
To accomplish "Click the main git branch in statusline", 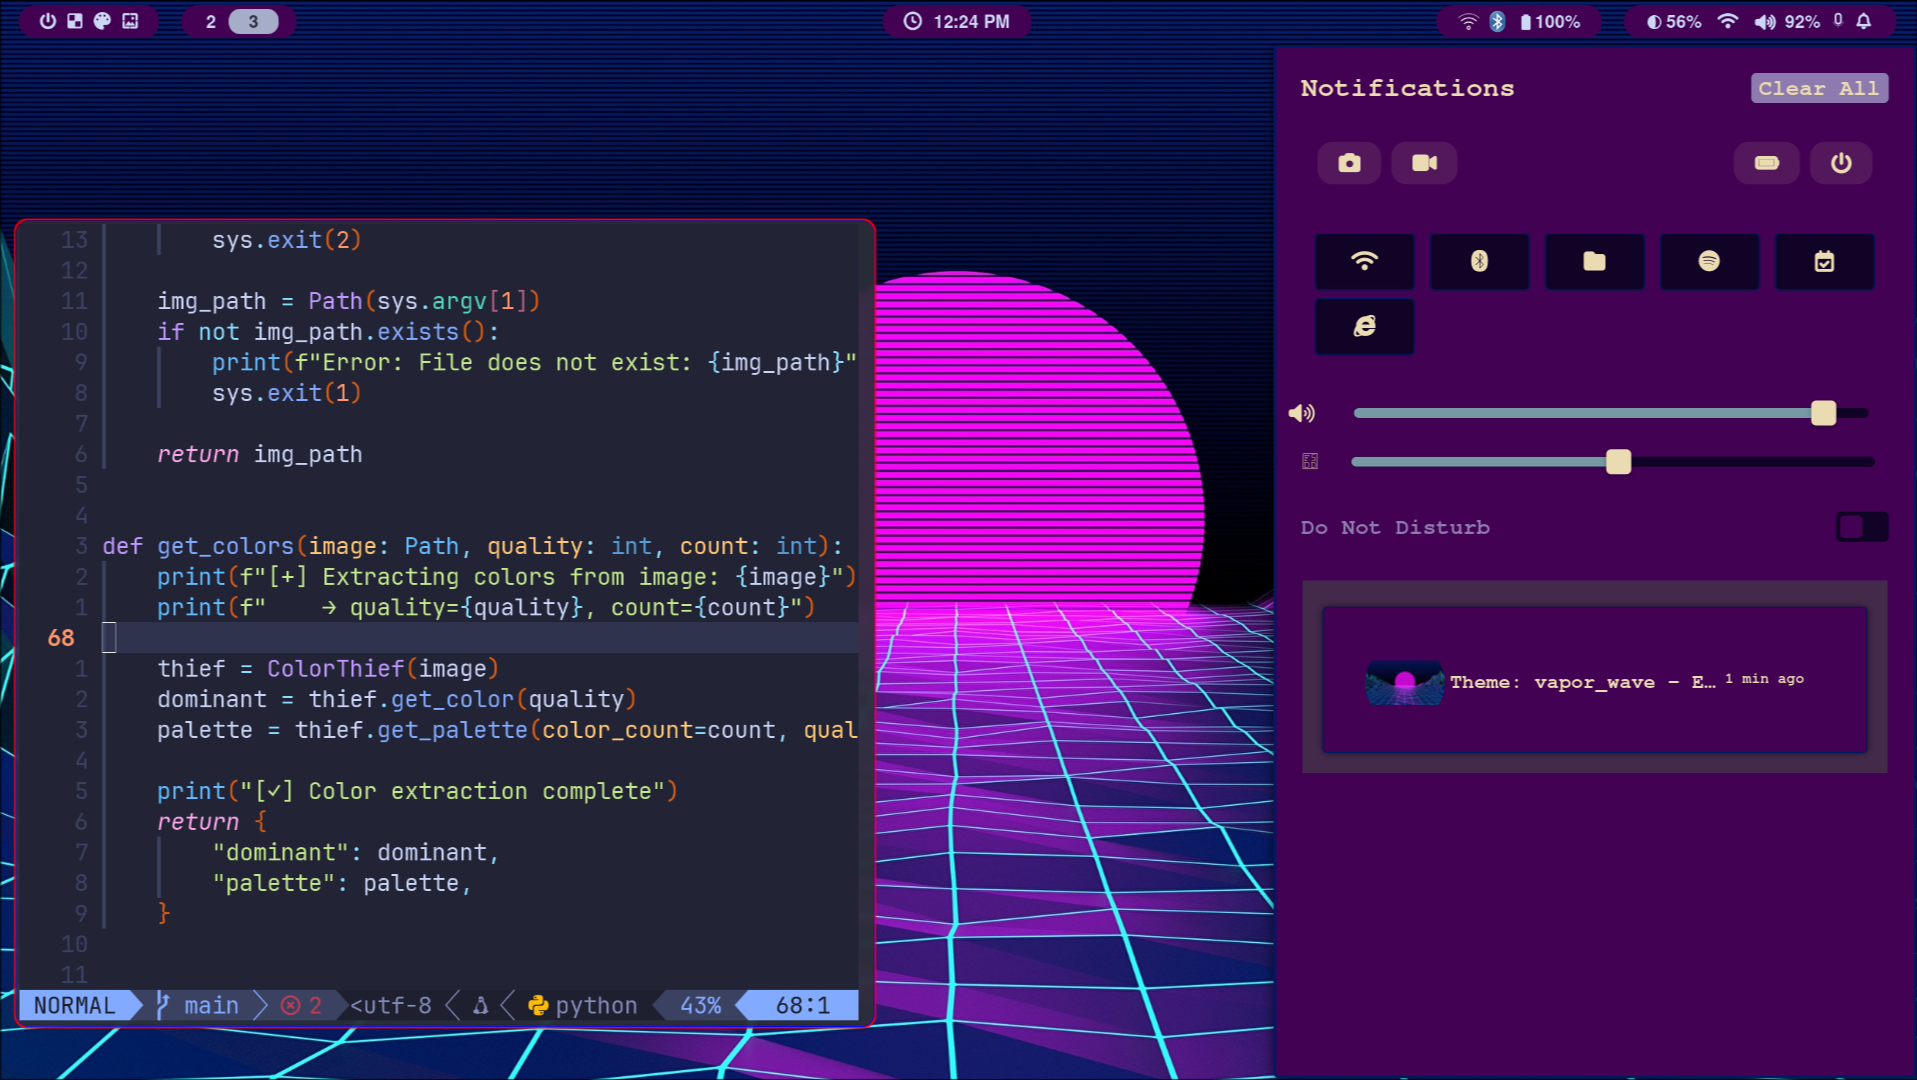I will coord(198,1005).
